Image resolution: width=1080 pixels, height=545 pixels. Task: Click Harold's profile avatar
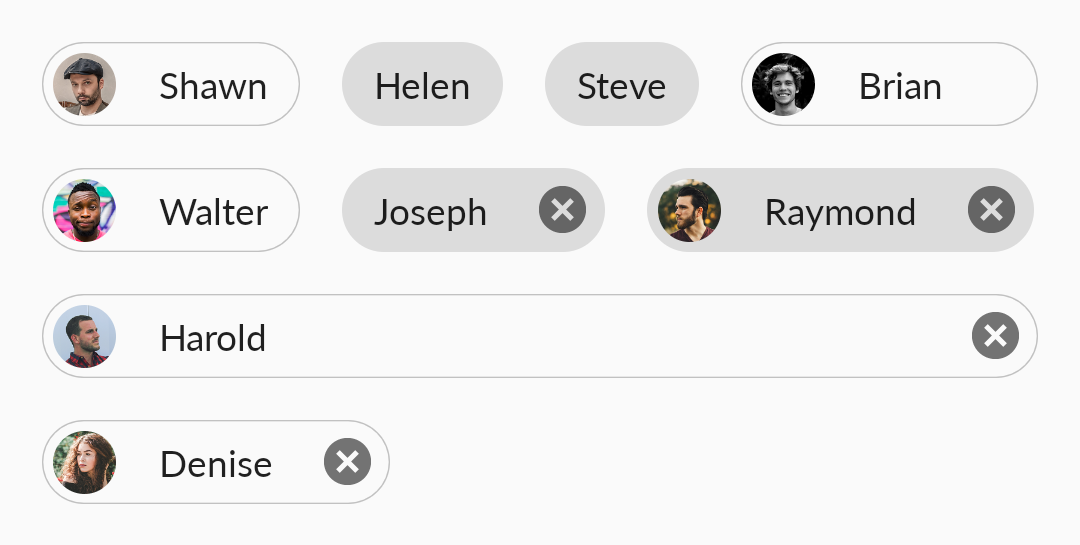coord(85,336)
